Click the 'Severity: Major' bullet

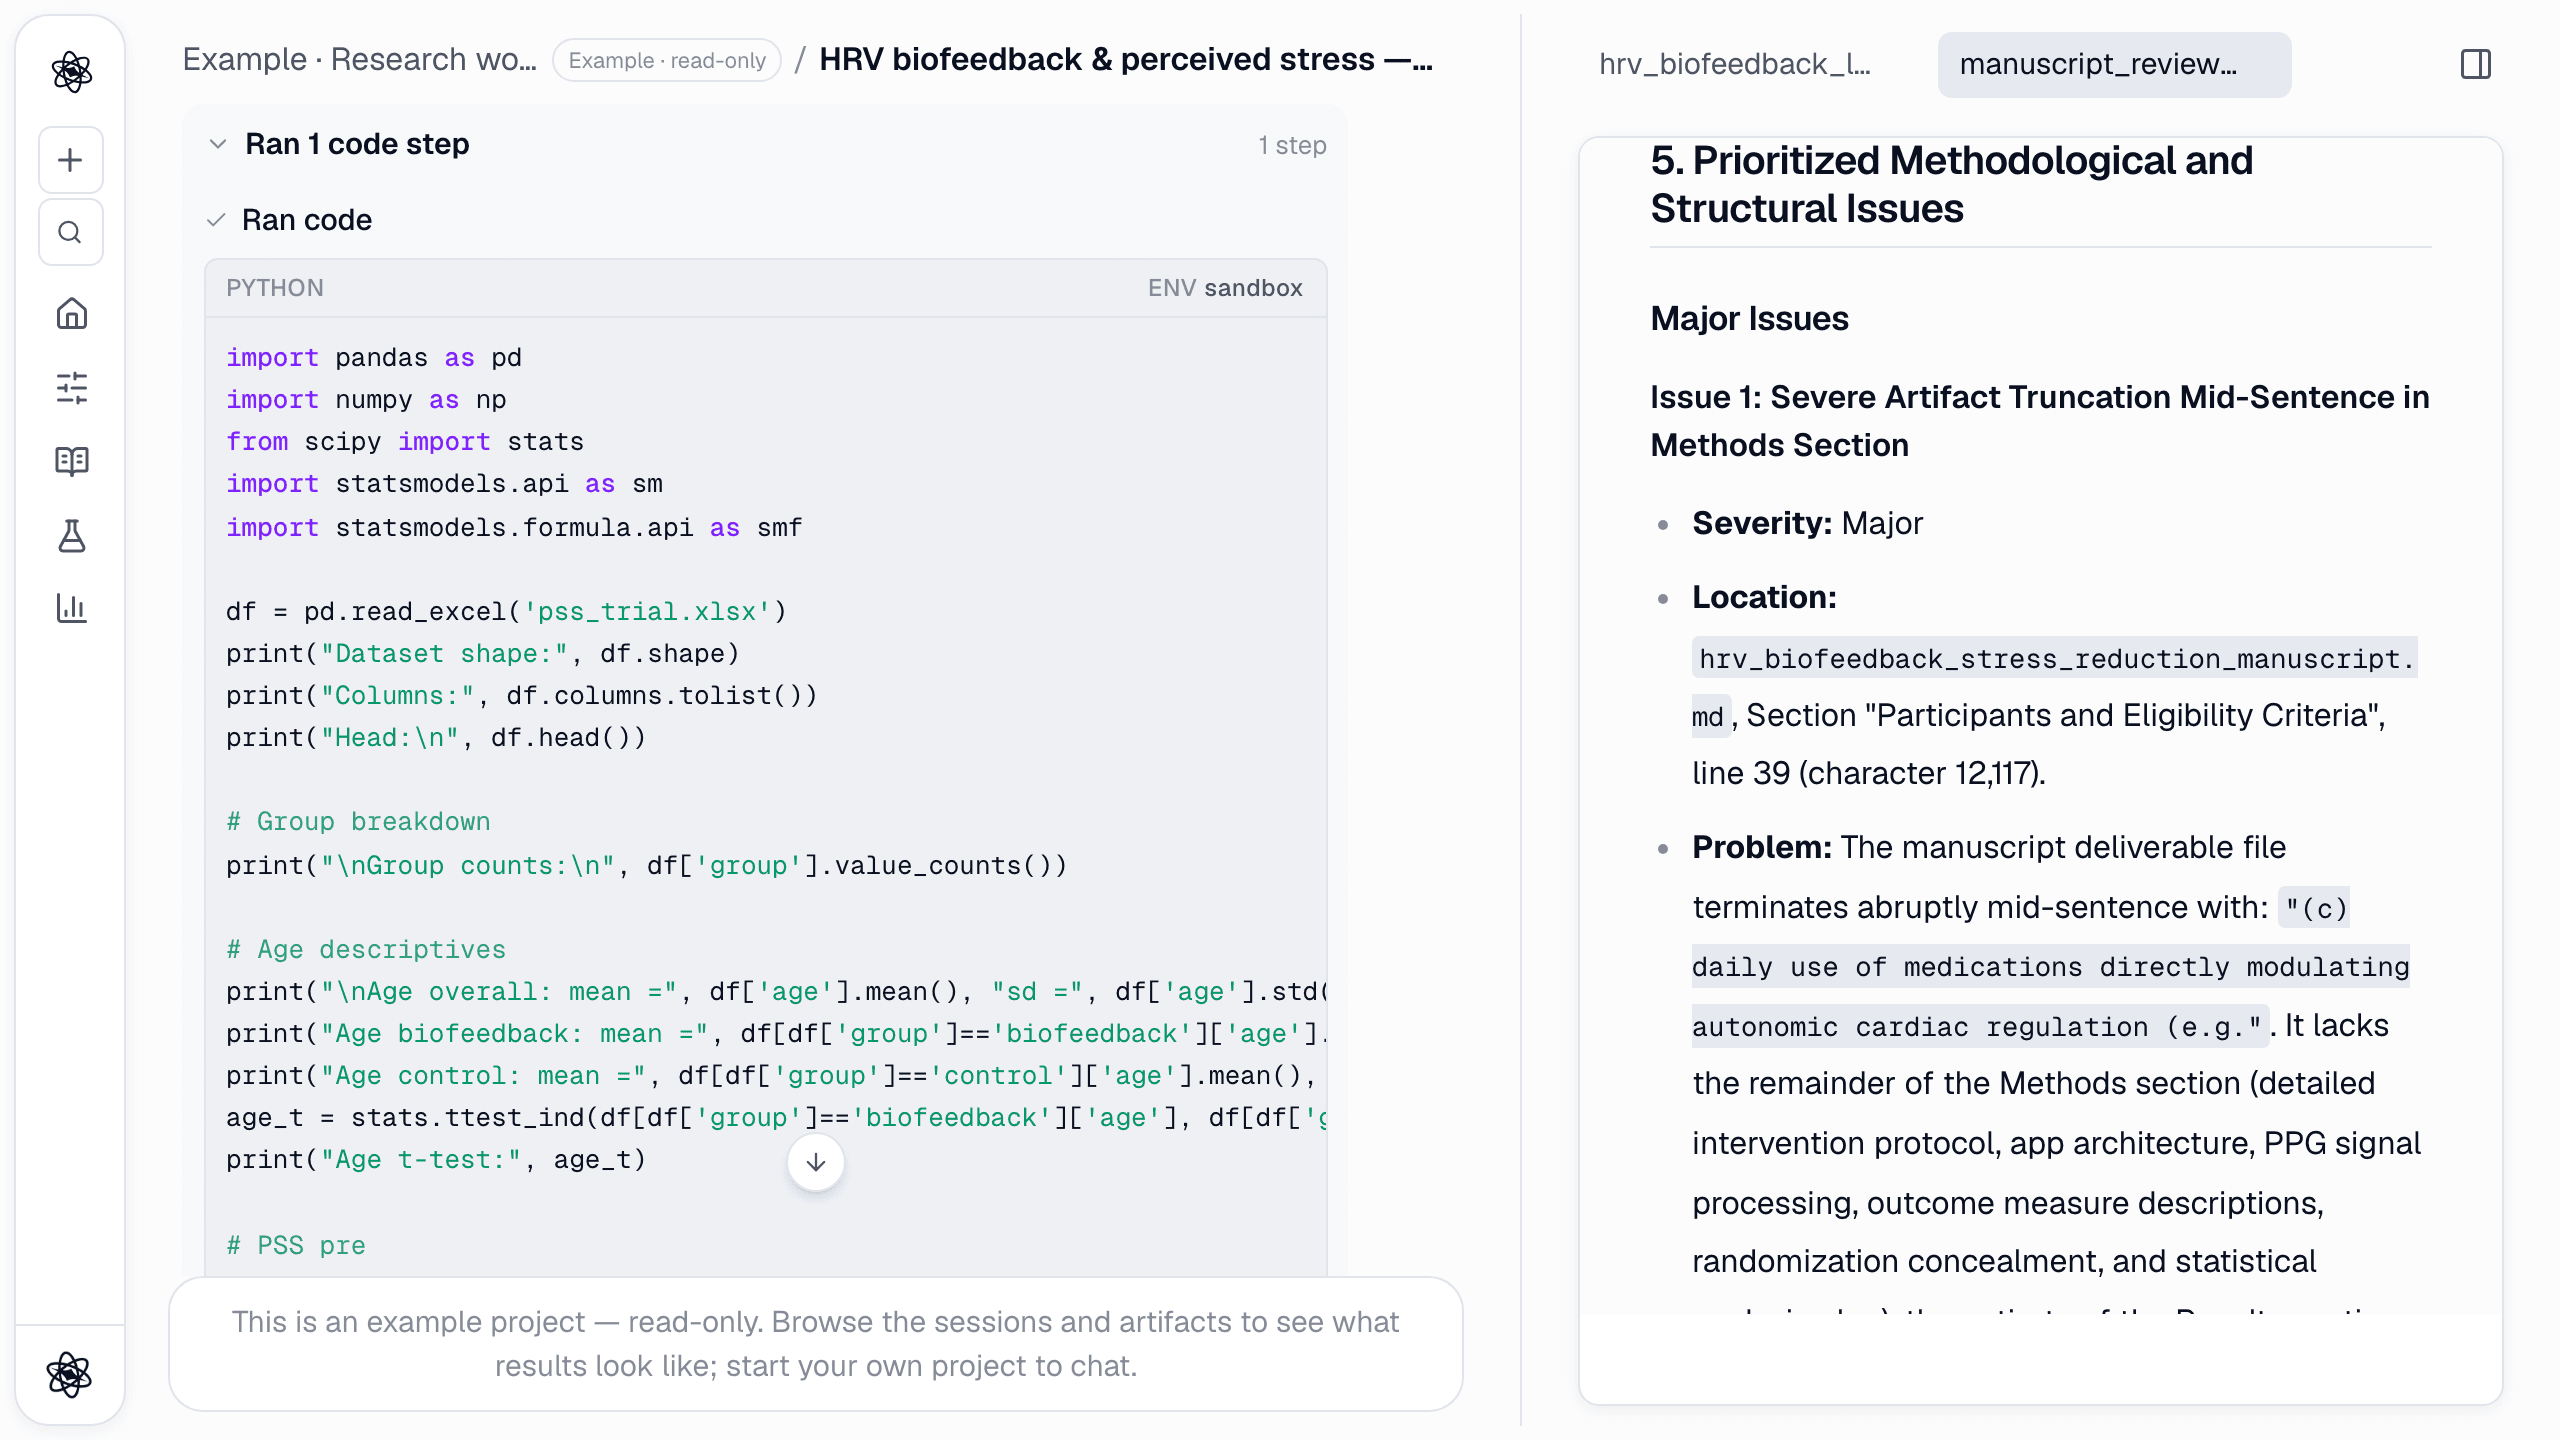(x=1807, y=523)
